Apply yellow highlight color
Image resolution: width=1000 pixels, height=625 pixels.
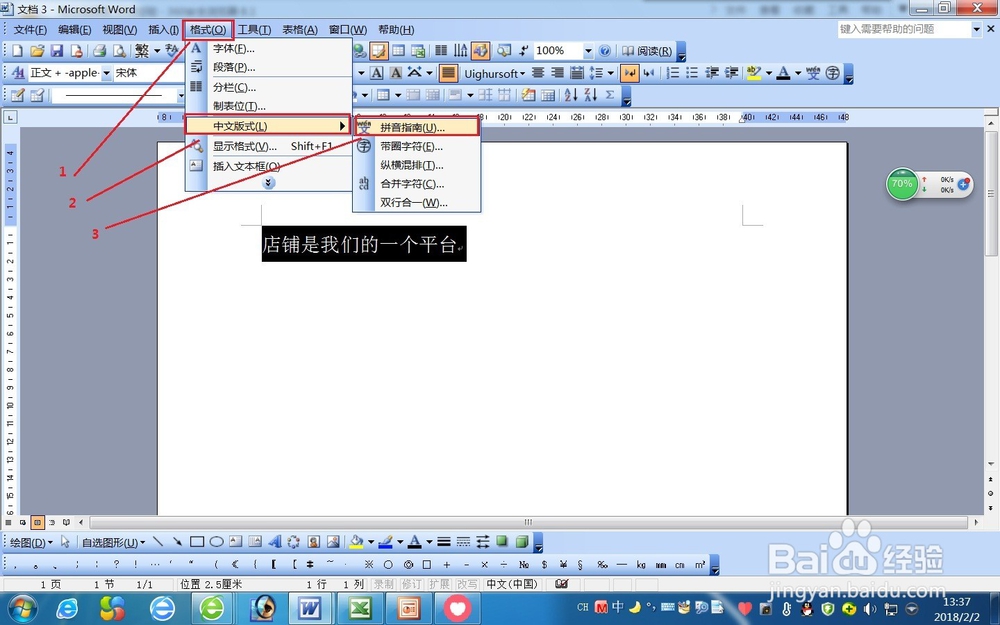click(x=754, y=73)
